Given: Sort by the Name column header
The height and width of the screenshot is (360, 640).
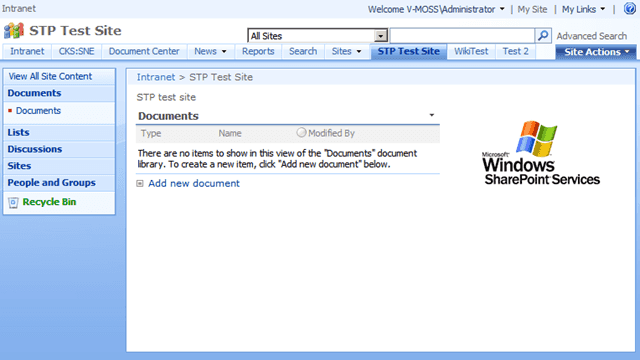Looking at the screenshot, I should point(230,133).
